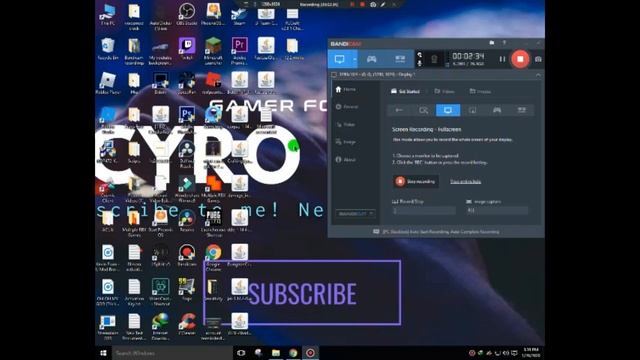This screenshot has width=640, height=360.
Task: Open Video settings in Bandicam sidebar
Action: tap(345, 124)
